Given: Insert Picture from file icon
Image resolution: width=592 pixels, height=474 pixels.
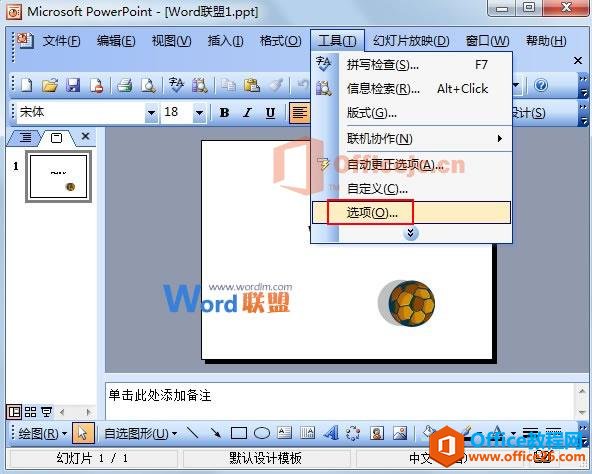Looking at the screenshot, I should [400, 433].
